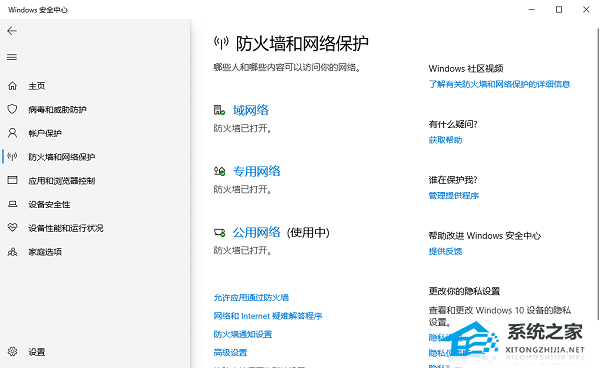Open 网络和 Internet 疑难解答程序
Image resolution: width=600 pixels, height=368 pixels.
tap(268, 316)
